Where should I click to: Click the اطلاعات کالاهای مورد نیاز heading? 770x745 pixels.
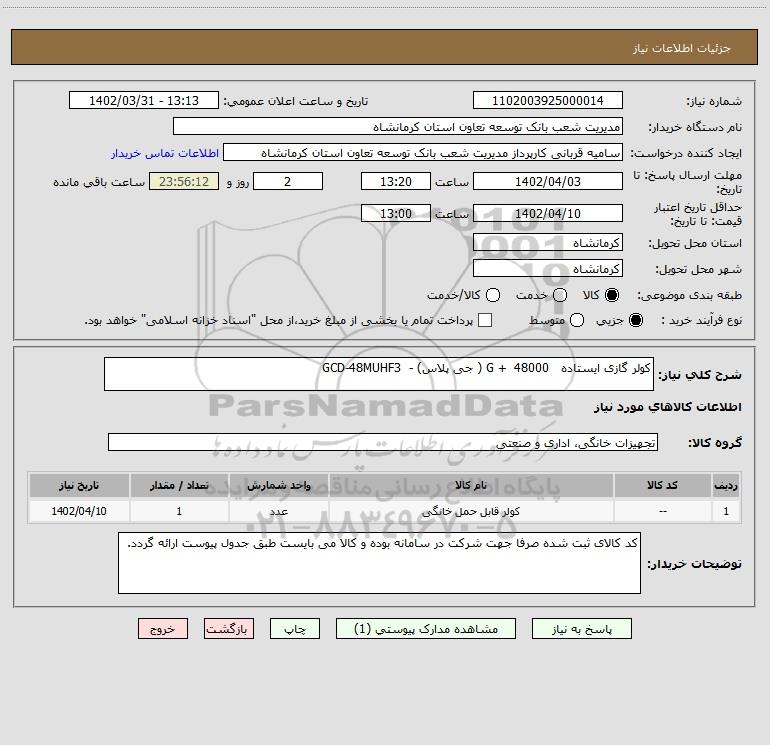(667, 407)
